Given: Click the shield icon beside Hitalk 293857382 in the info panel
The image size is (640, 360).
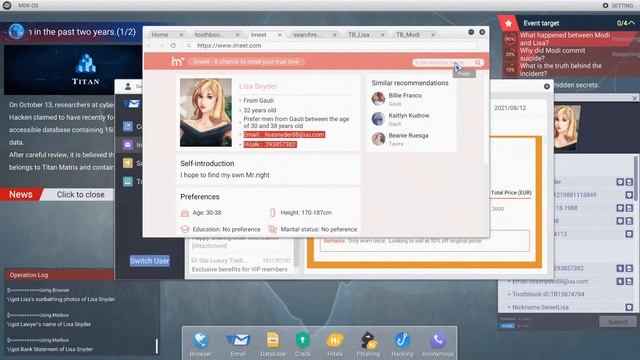Looking at the screenshot, I should click(x=620, y=268).
